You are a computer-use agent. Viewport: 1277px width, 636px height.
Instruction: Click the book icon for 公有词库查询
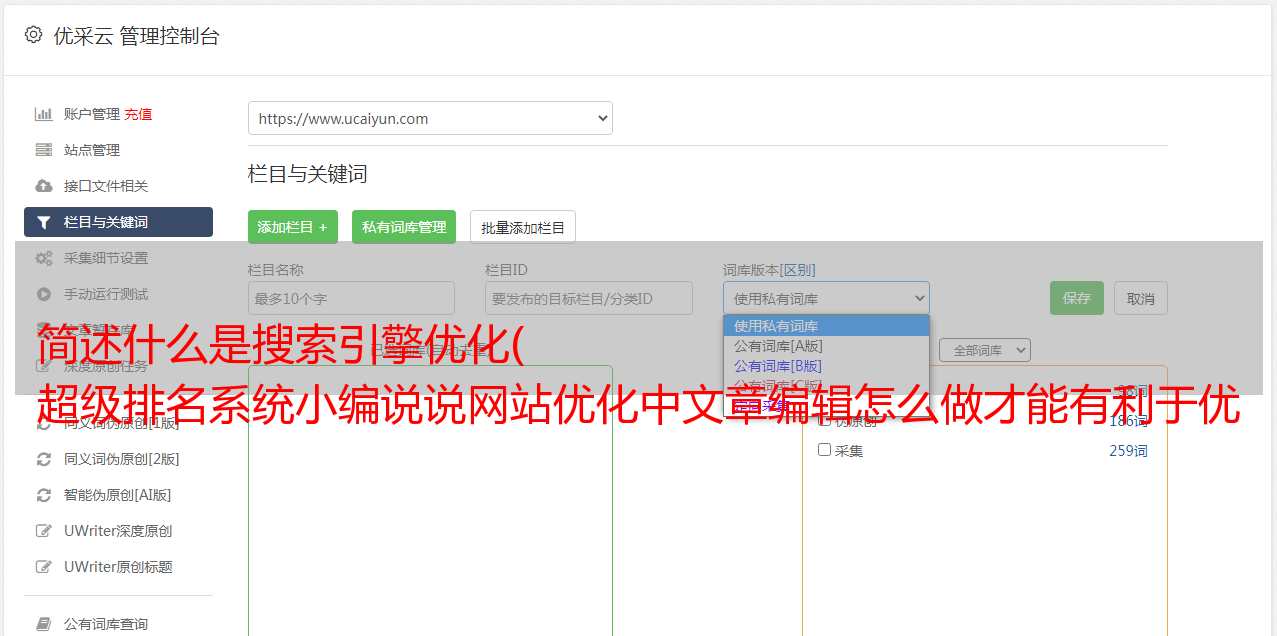[43, 624]
